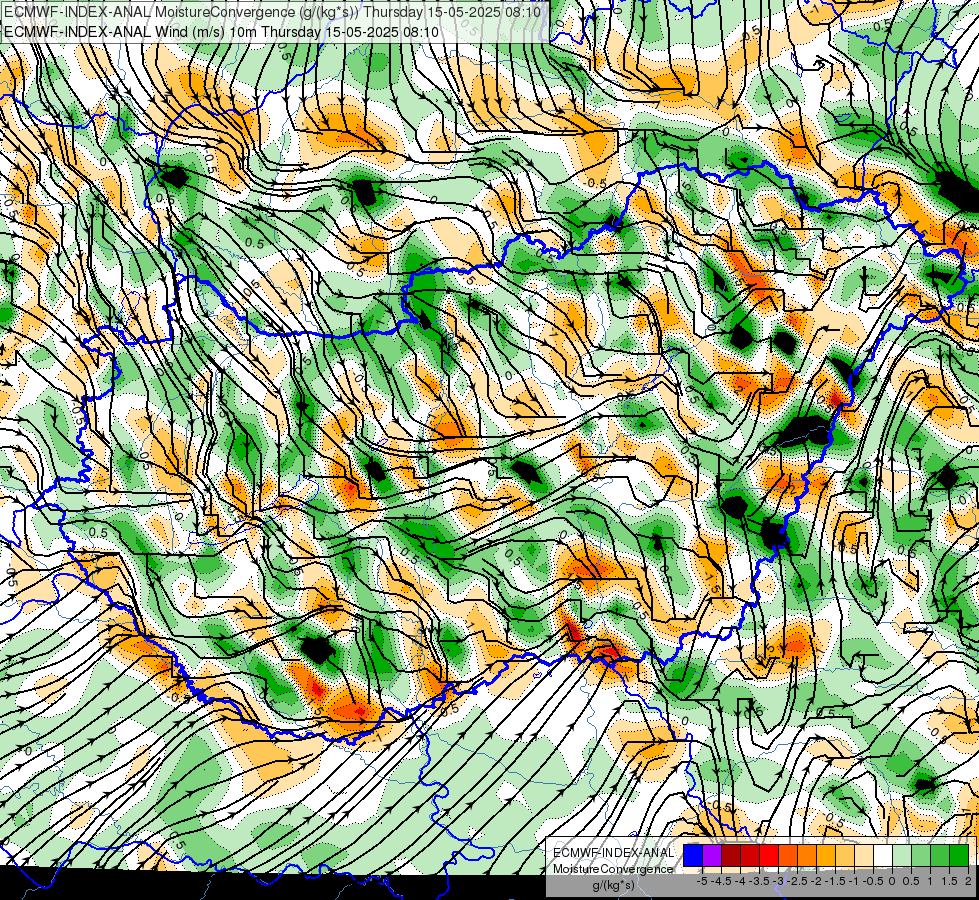Image resolution: width=979 pixels, height=900 pixels.
Task: Click the darkest green legend swatch
Action: [x=959, y=855]
